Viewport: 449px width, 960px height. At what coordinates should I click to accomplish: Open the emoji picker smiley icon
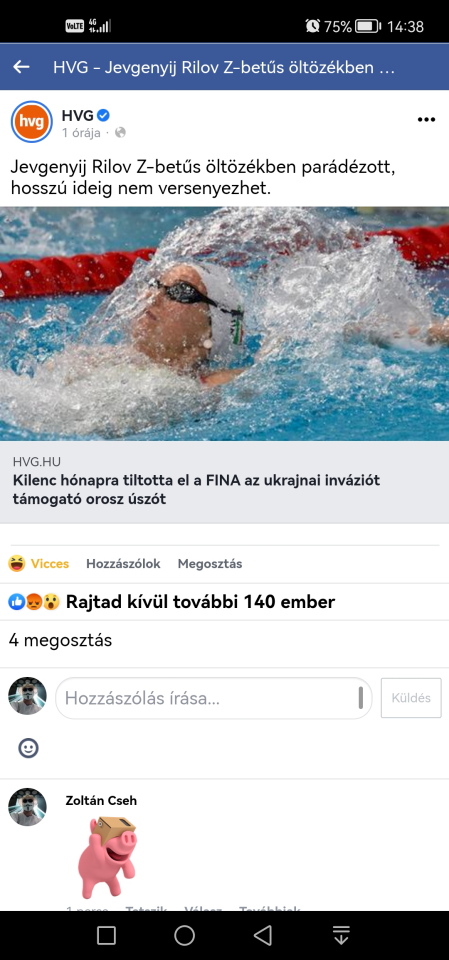[x=28, y=748]
